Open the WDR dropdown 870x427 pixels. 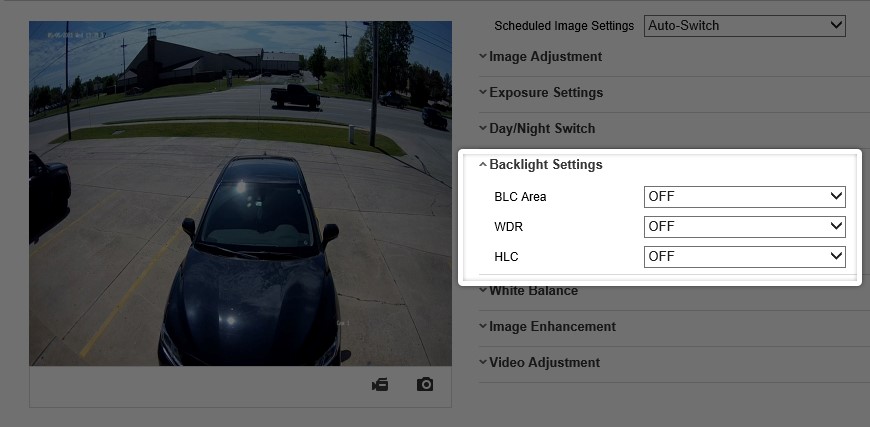pos(745,227)
